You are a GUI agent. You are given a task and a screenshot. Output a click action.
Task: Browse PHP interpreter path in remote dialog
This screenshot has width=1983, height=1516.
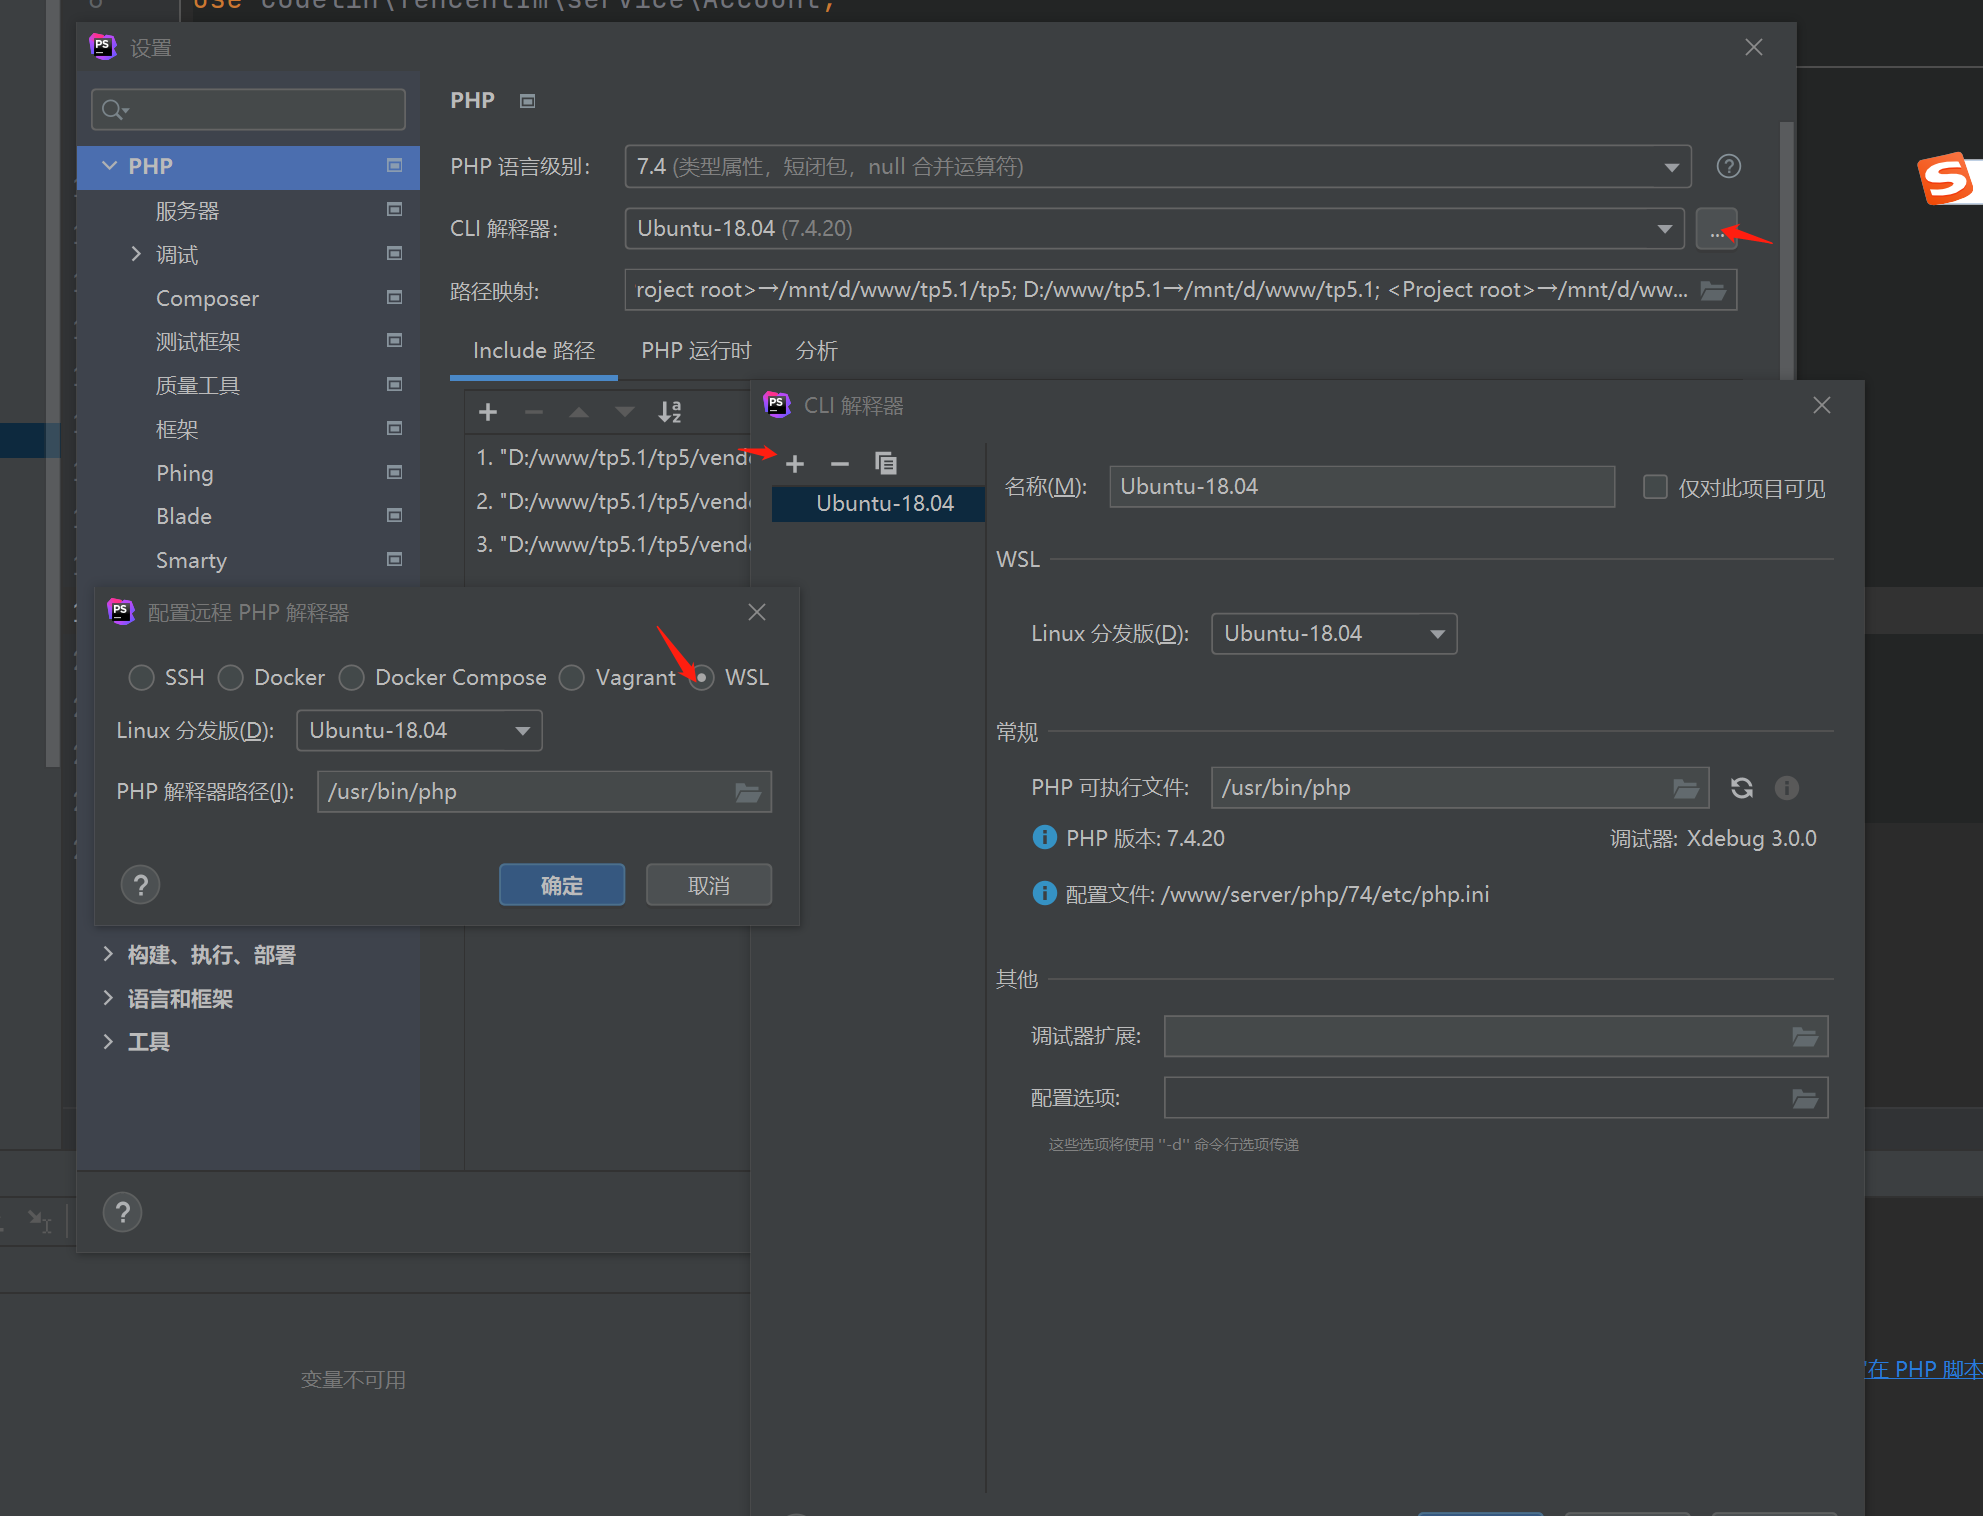click(x=748, y=792)
